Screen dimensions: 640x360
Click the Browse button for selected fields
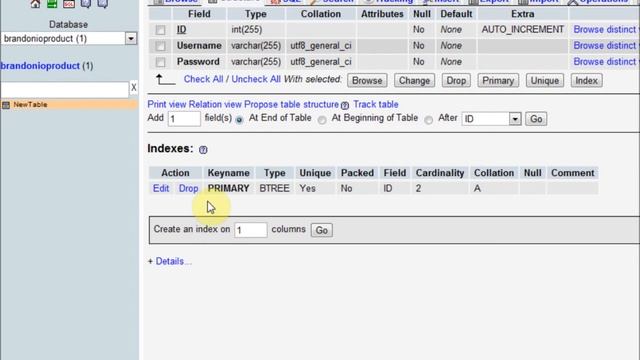pos(367,80)
